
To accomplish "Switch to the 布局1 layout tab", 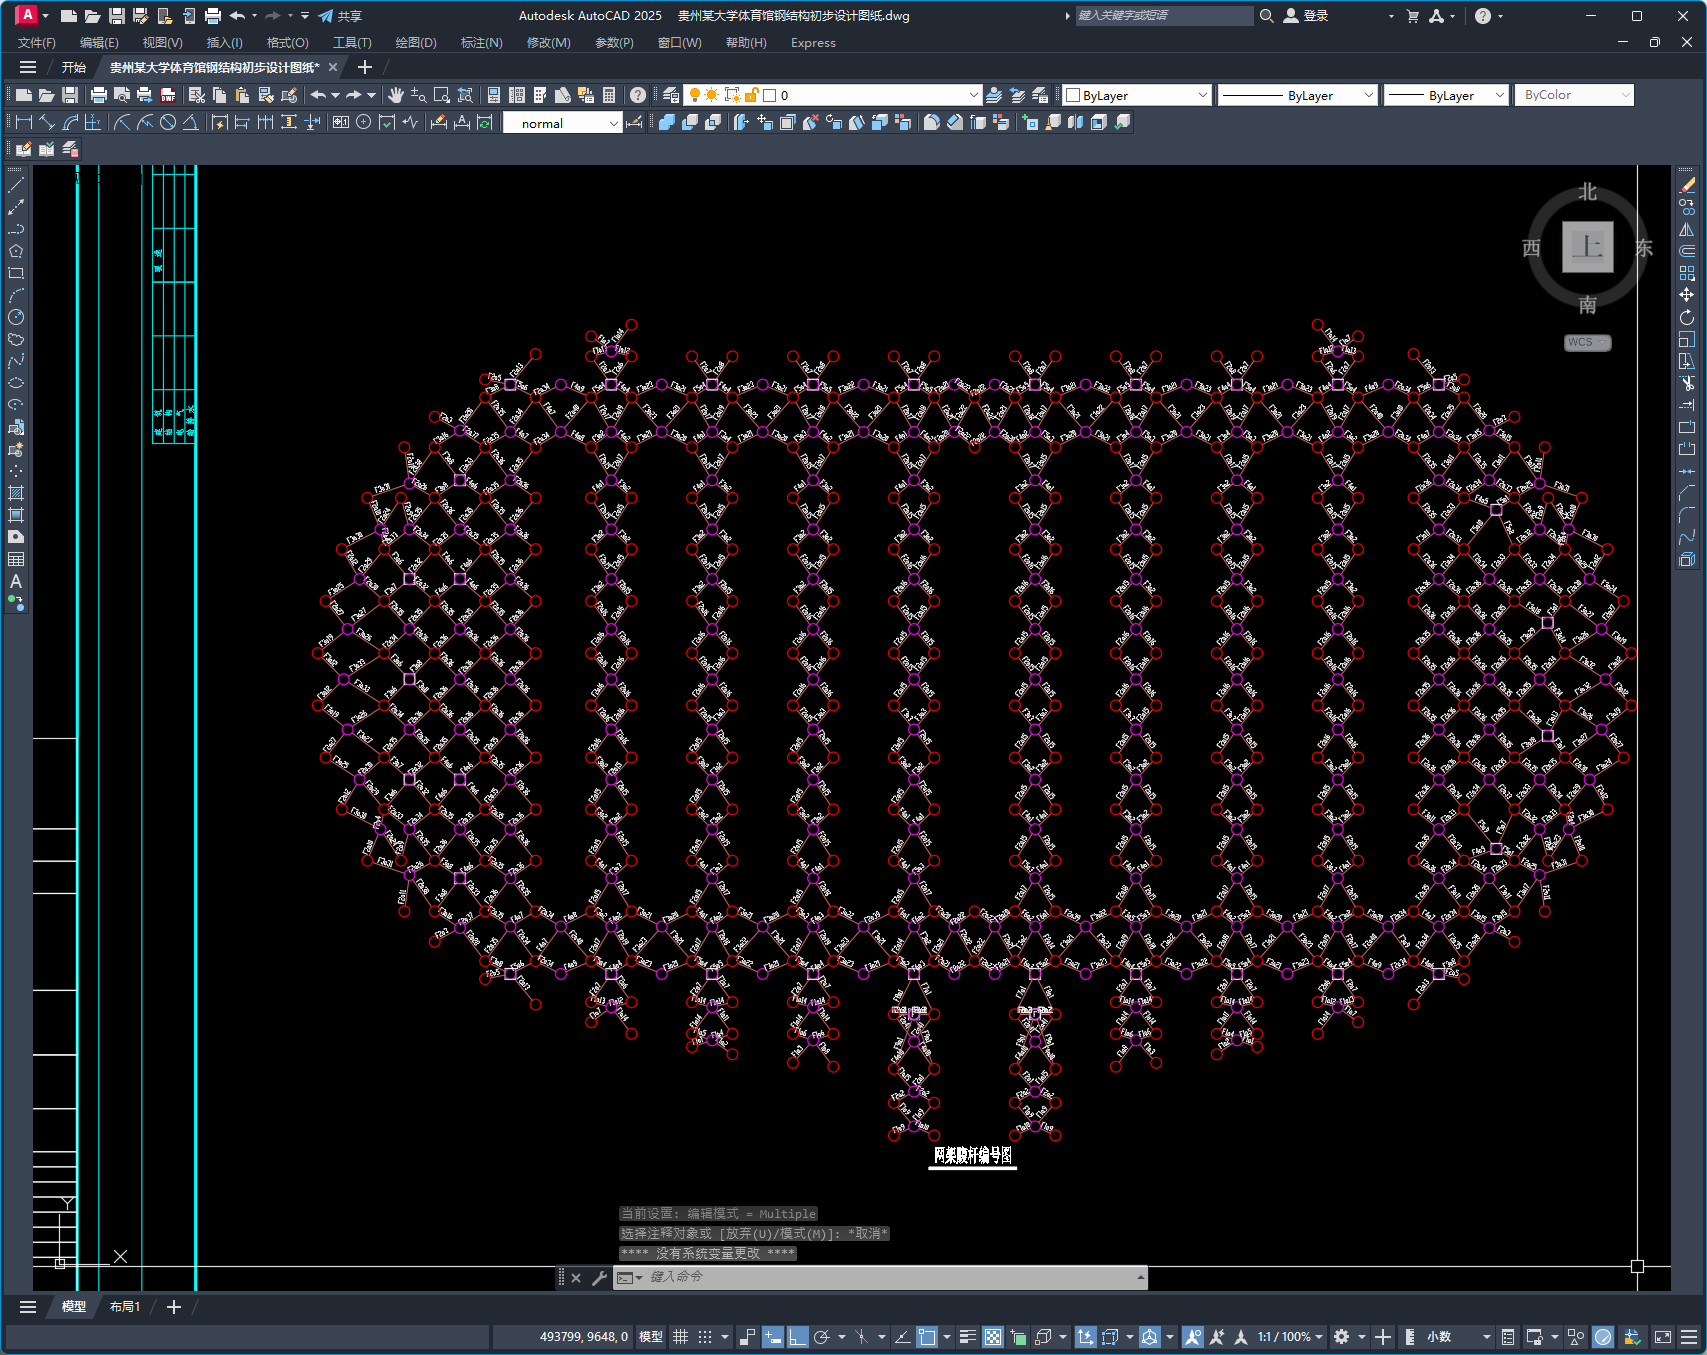I will [x=125, y=1307].
